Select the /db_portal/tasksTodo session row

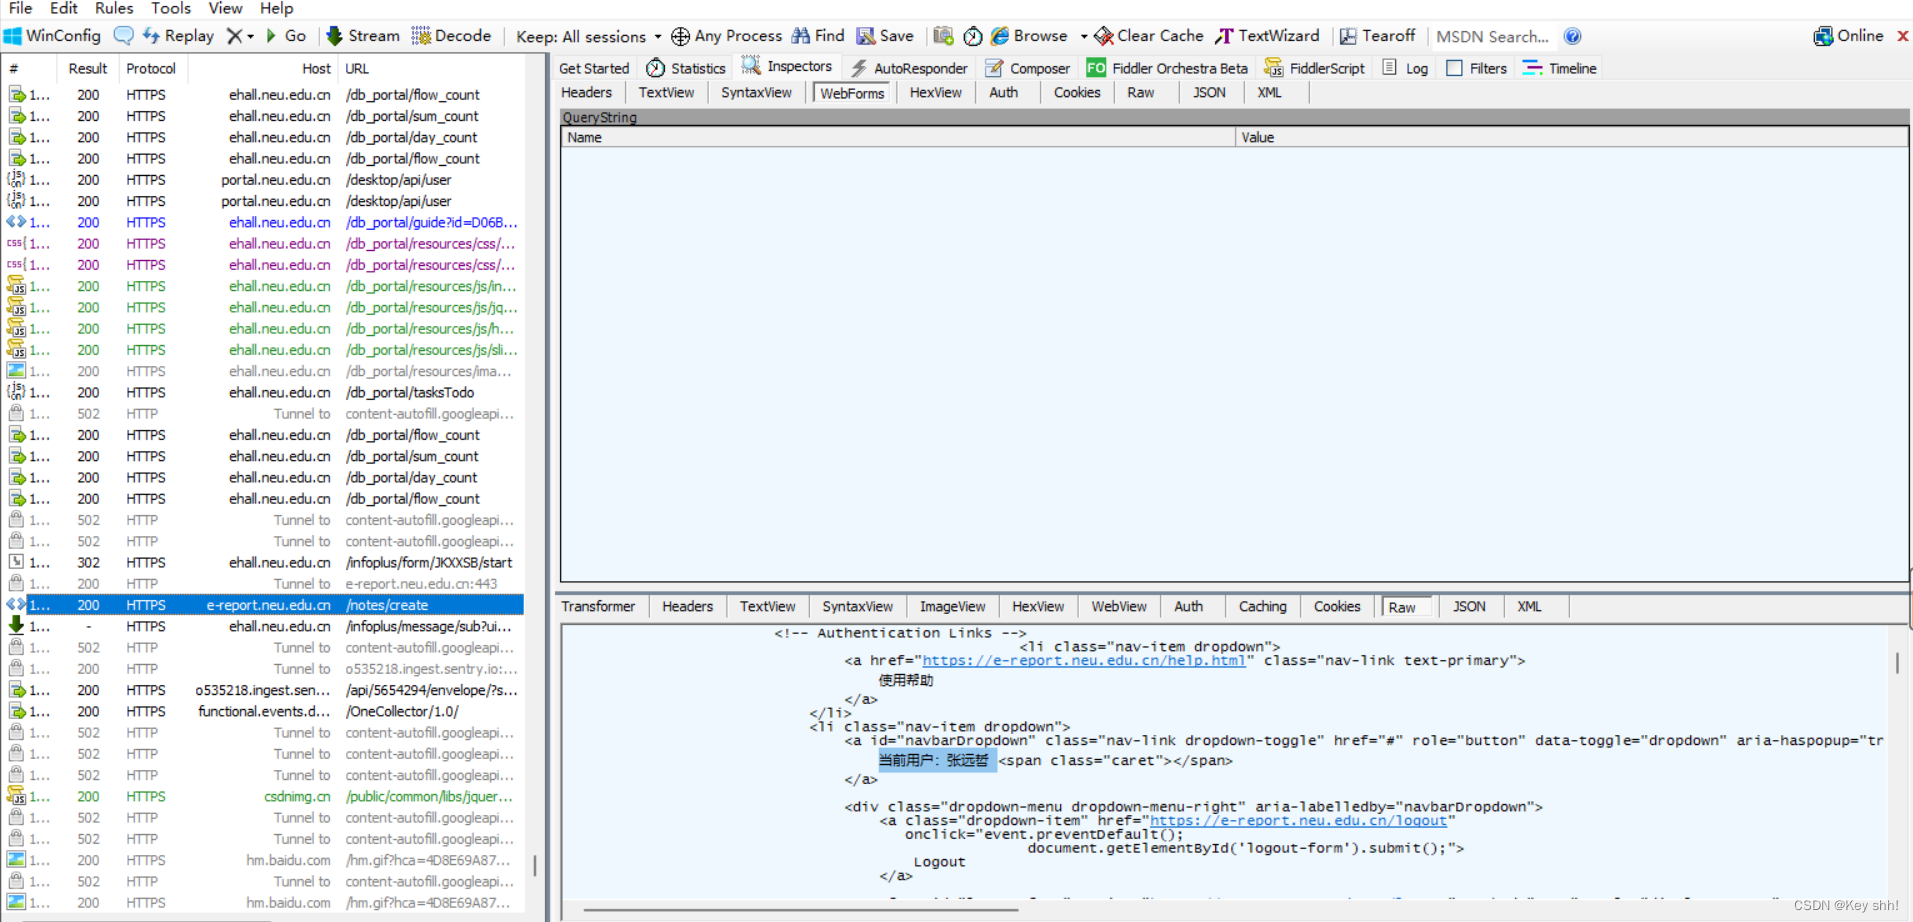coord(263,392)
